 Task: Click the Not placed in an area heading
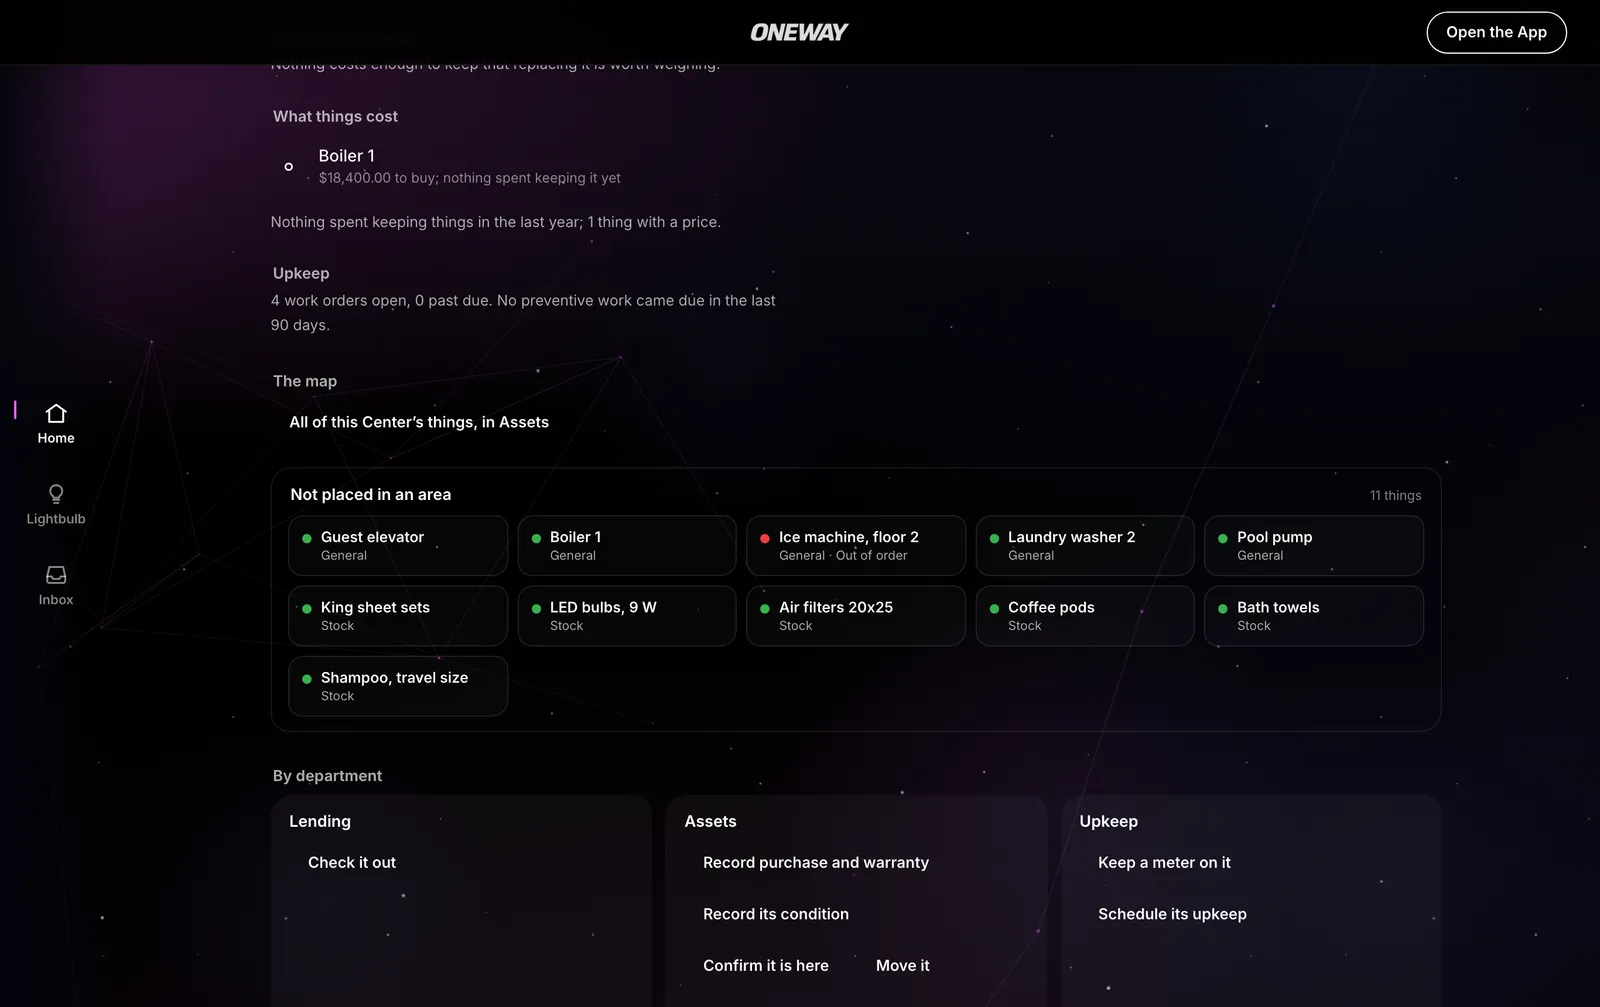point(371,494)
